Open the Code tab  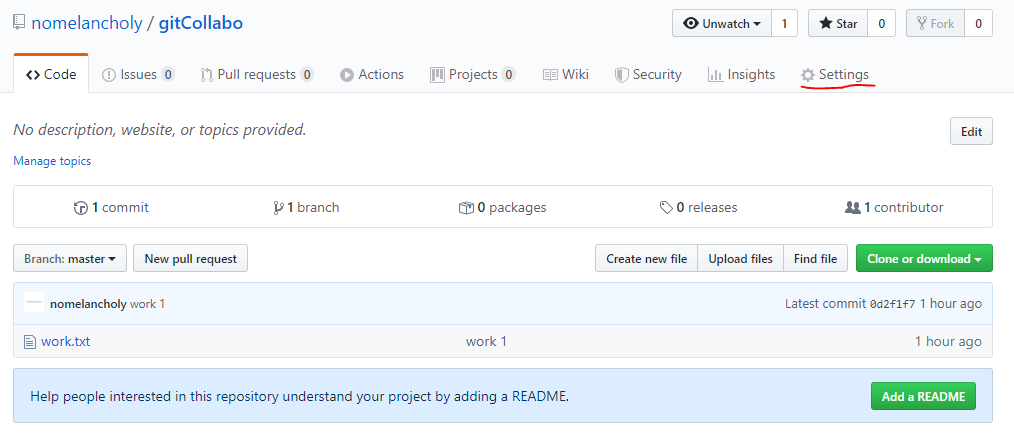pyautogui.click(x=51, y=74)
